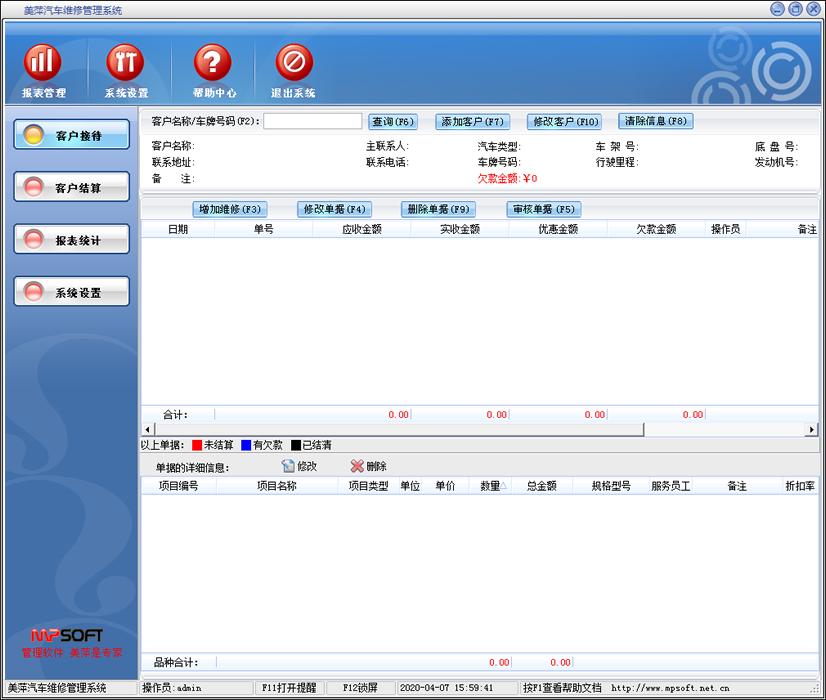Select 报表统计 in the left sidebar

[72, 239]
